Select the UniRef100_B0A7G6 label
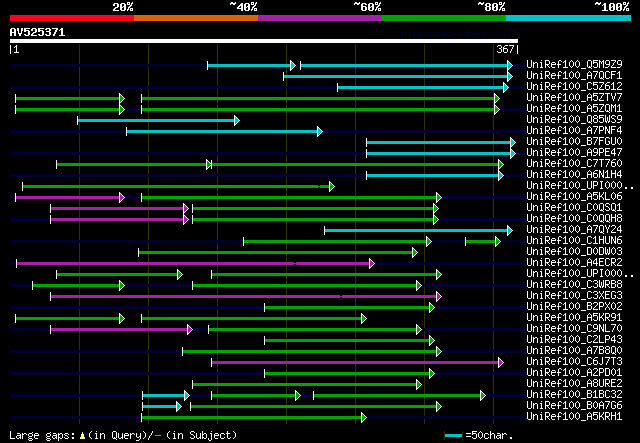Image resolution: width=640 pixels, height=443 pixels. [574, 406]
